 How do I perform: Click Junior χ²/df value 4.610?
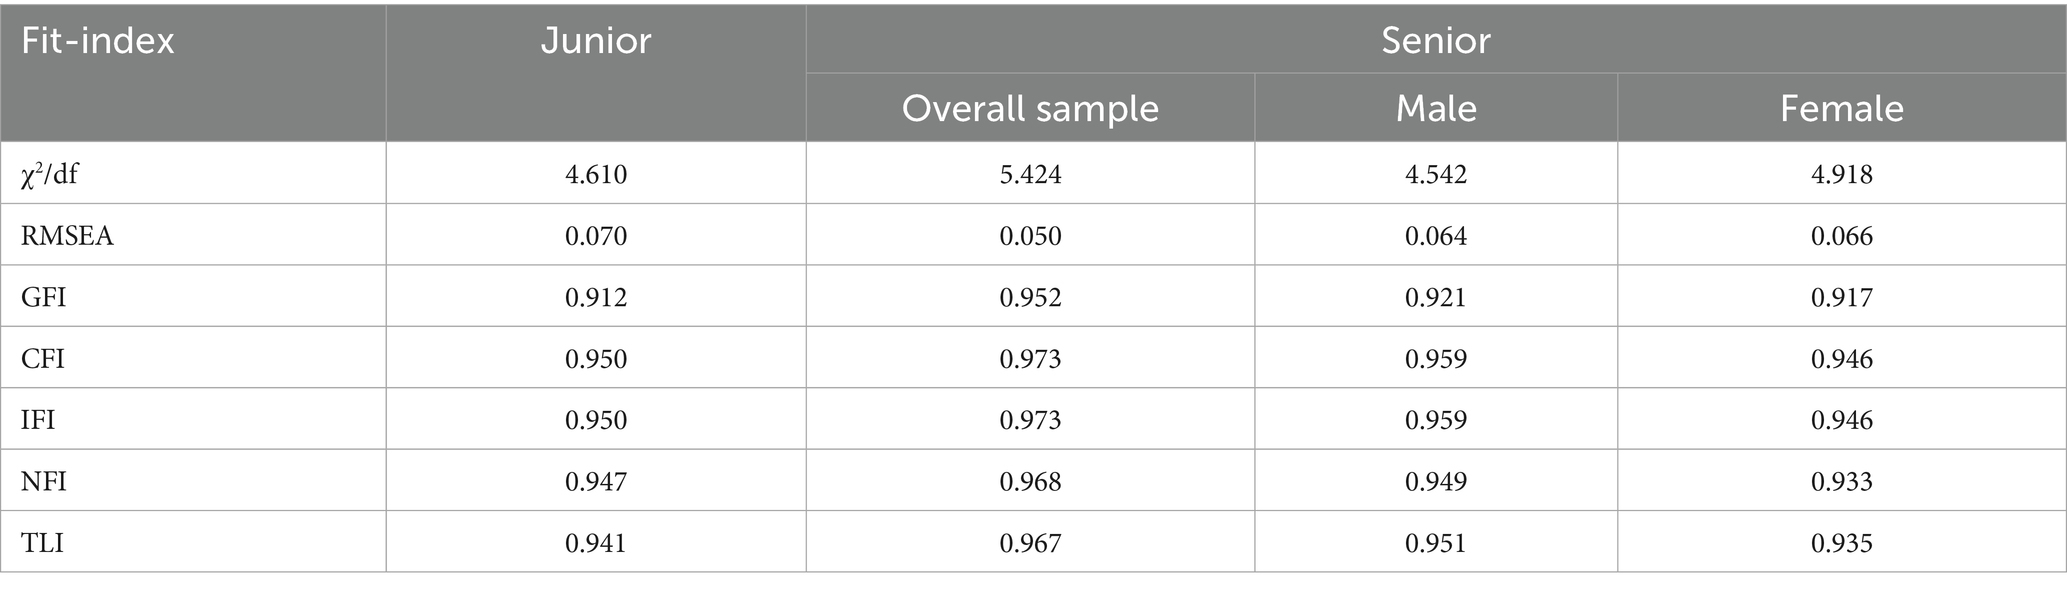pyautogui.click(x=596, y=175)
